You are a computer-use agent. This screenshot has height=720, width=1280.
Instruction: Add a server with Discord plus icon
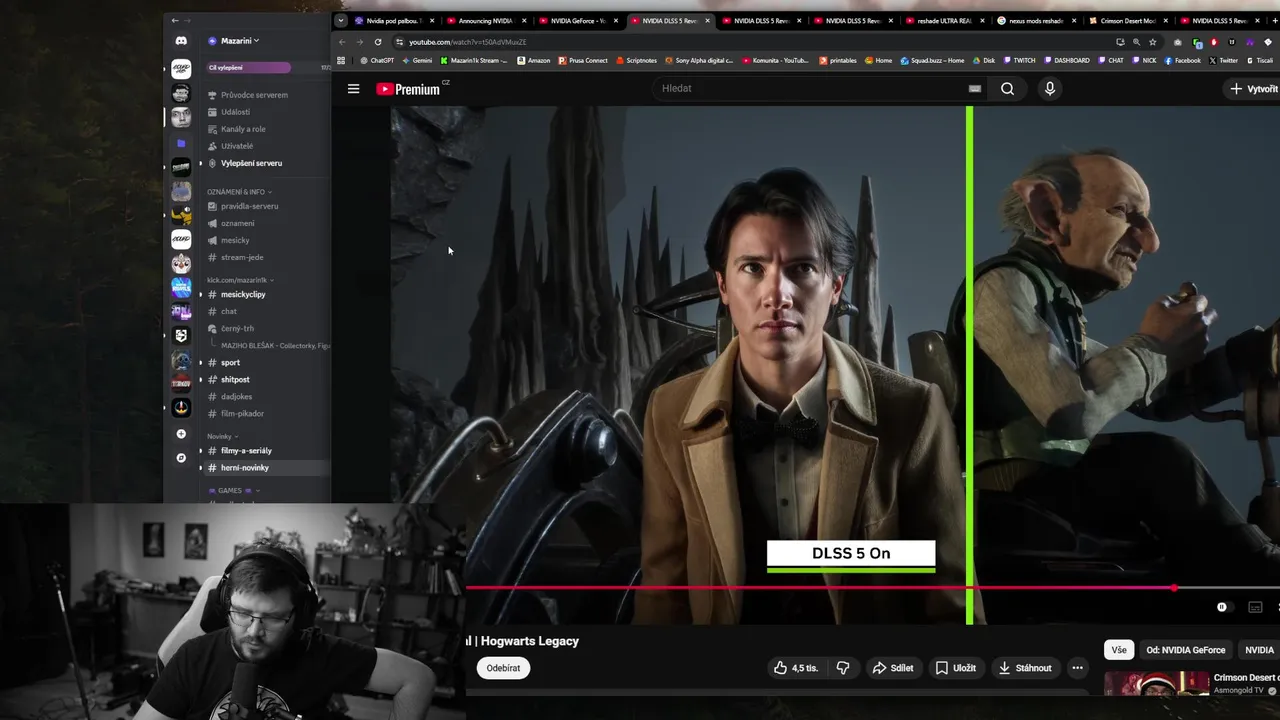pos(181,434)
